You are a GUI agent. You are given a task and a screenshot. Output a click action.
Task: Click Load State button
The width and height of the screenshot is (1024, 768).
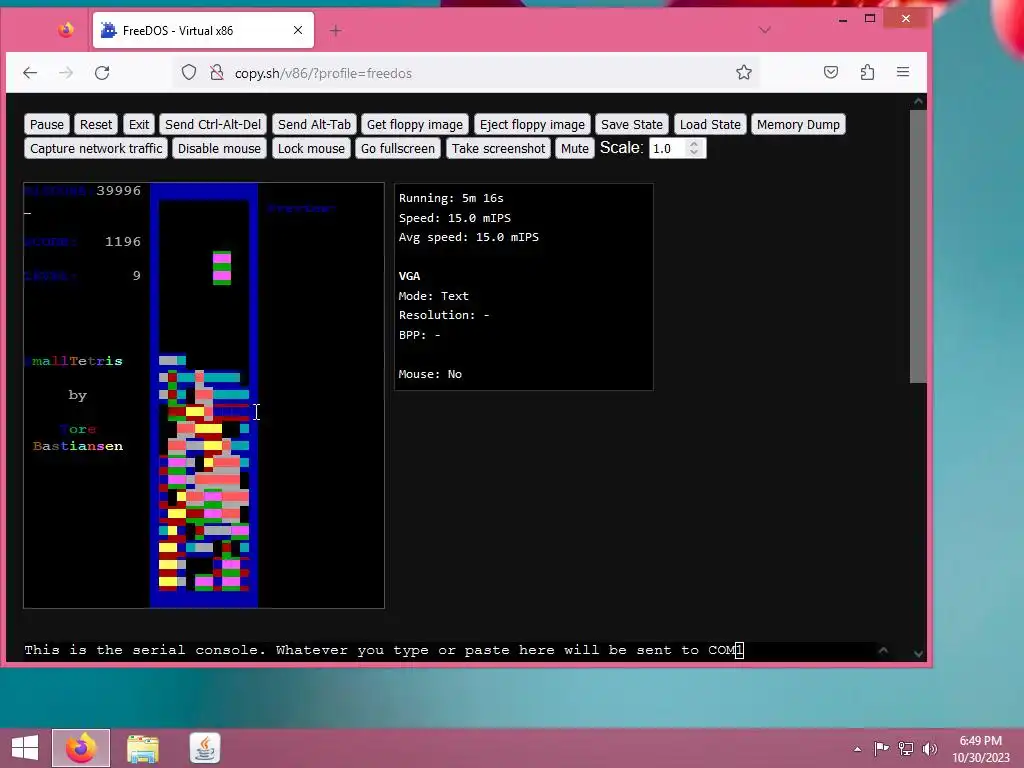(x=710, y=124)
